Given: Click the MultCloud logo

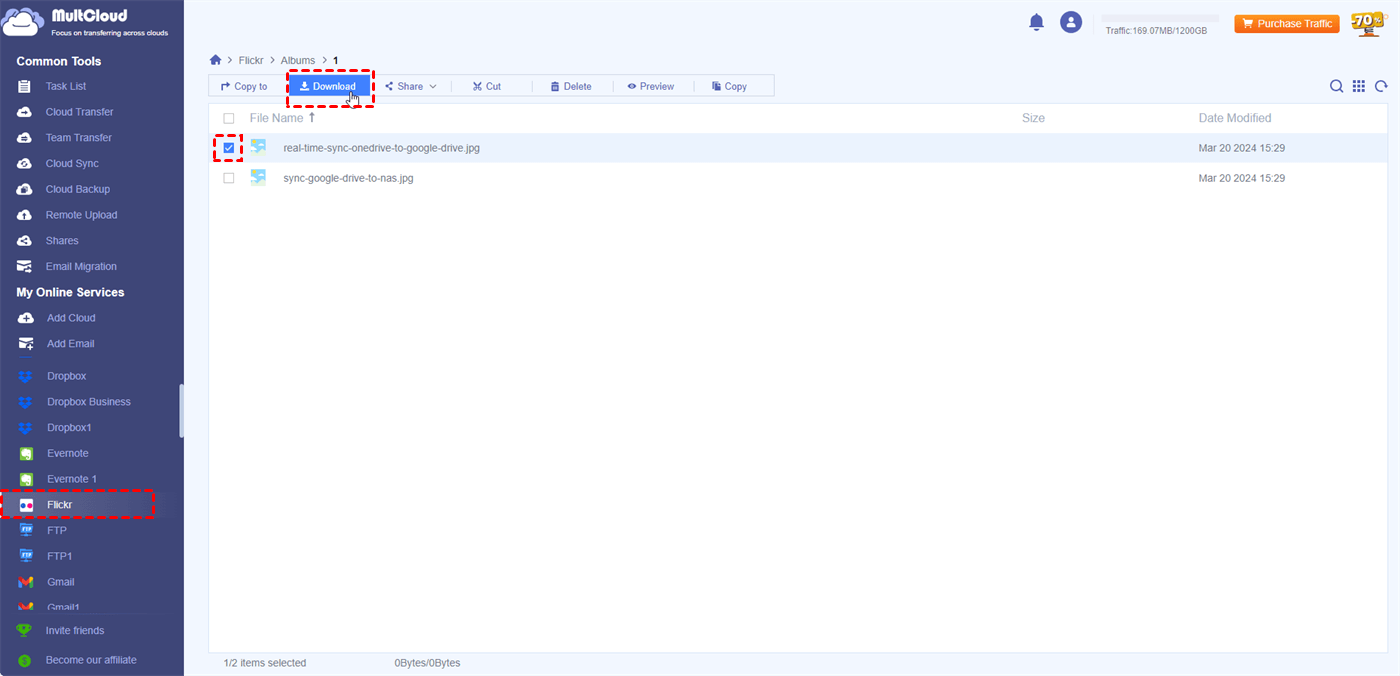Looking at the screenshot, I should [x=87, y=21].
